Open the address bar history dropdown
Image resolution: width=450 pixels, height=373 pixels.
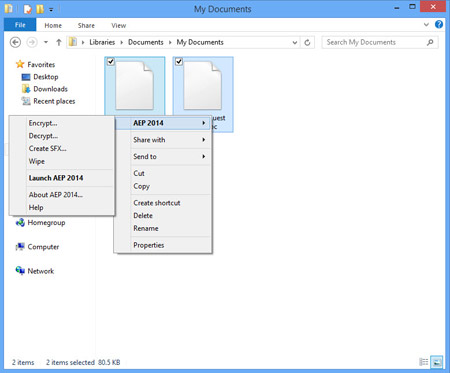pos(295,42)
